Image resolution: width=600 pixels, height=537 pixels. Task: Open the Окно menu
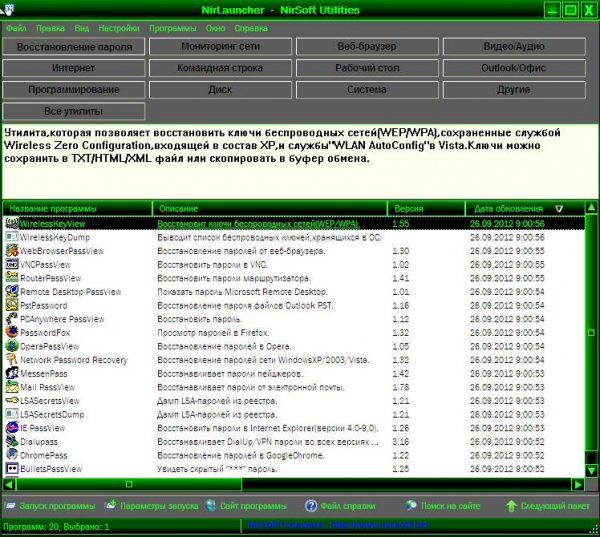pyautogui.click(x=215, y=28)
